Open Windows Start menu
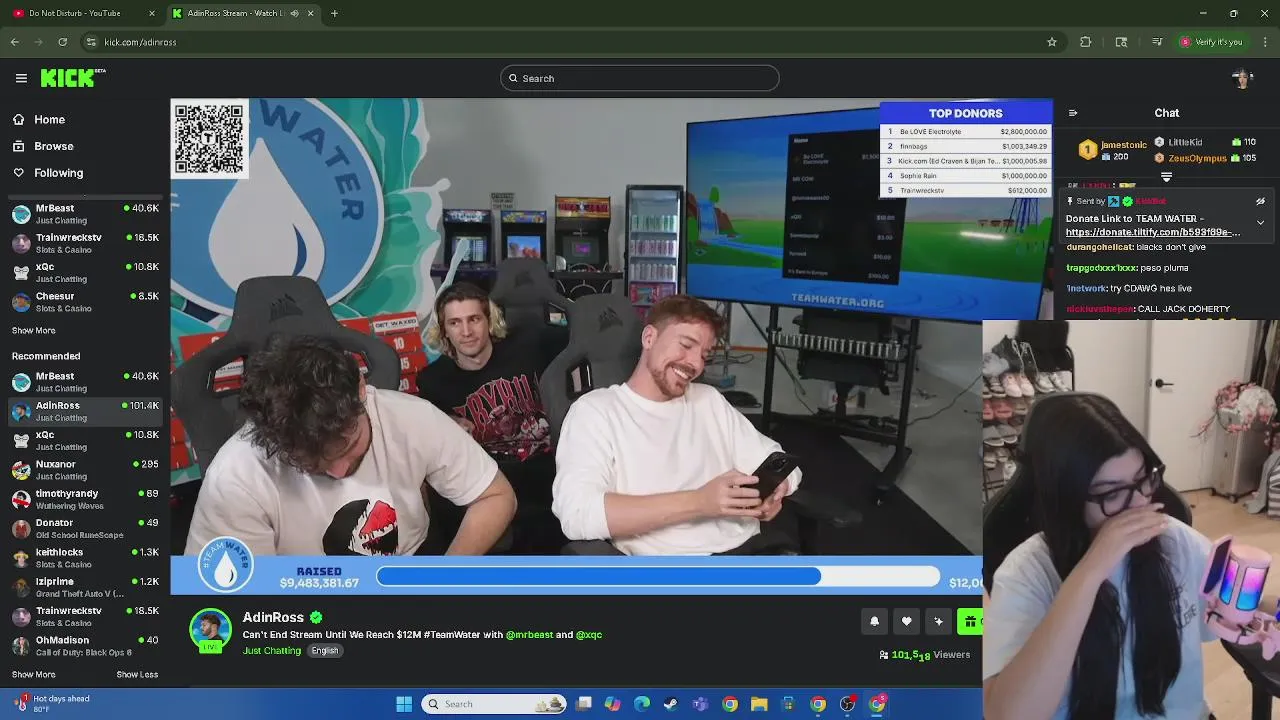 pyautogui.click(x=404, y=704)
